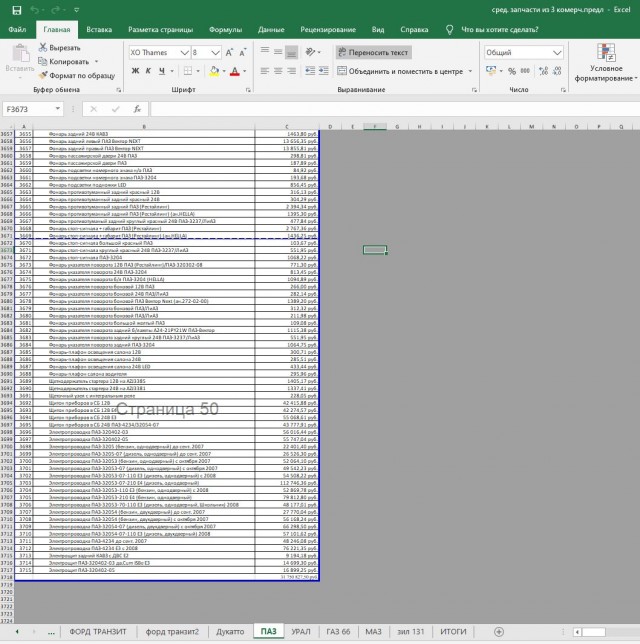Click the decrease font size icon

click(x=243, y=53)
